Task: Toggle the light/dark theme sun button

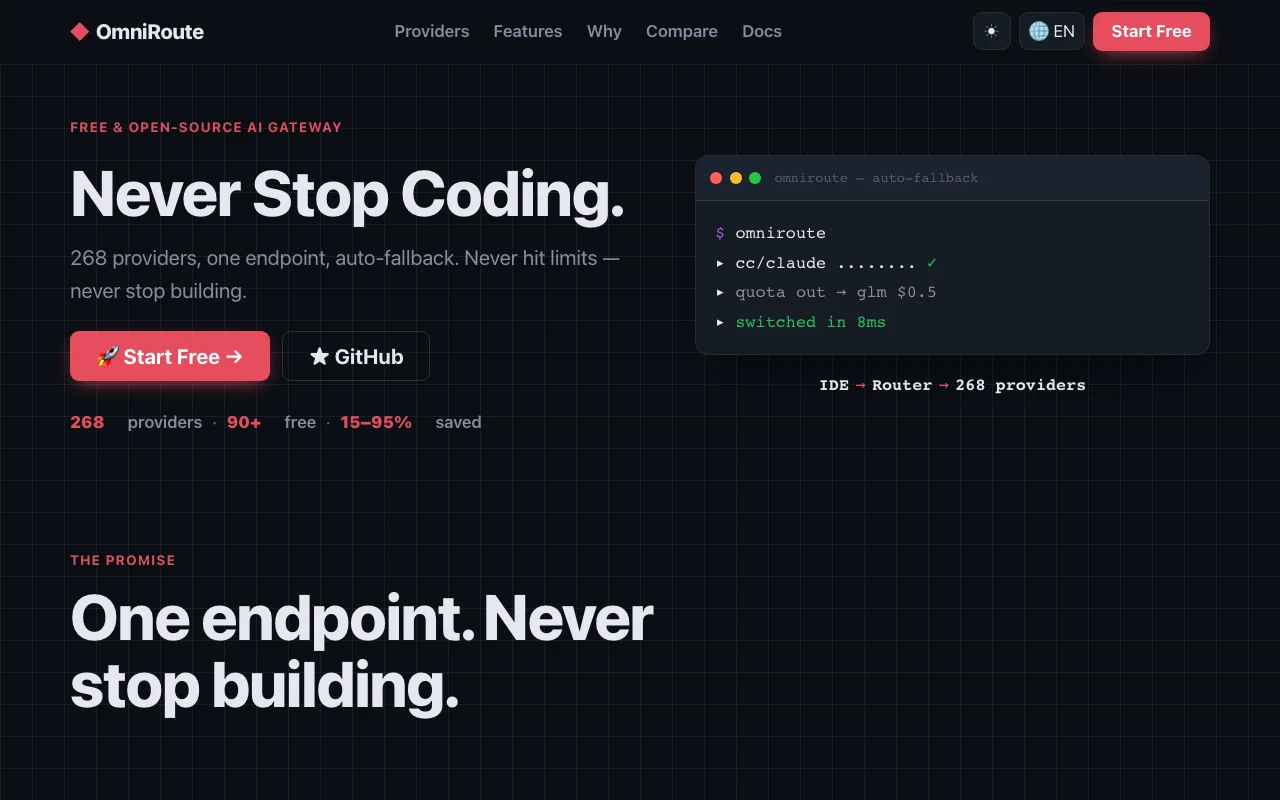Action: (x=991, y=31)
